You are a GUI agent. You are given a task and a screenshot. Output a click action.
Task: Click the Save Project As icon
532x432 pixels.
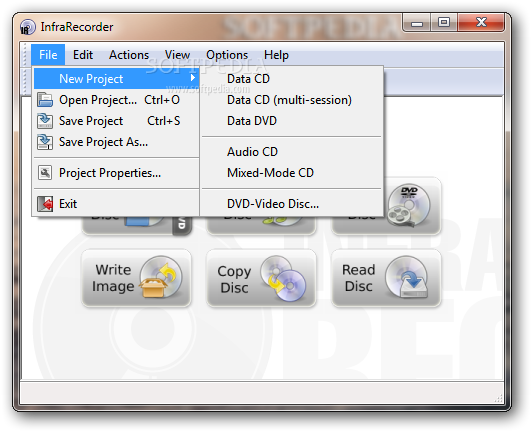tap(45, 142)
